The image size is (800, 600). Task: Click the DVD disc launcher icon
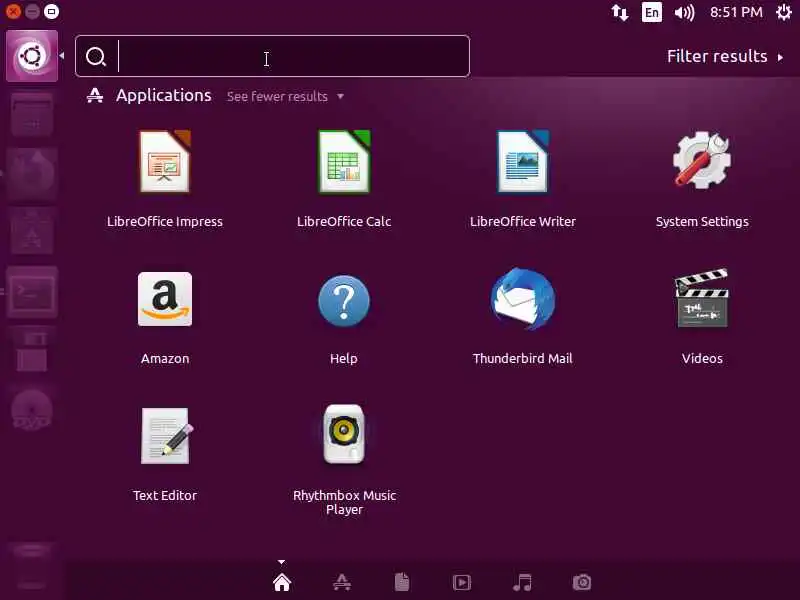[32, 410]
